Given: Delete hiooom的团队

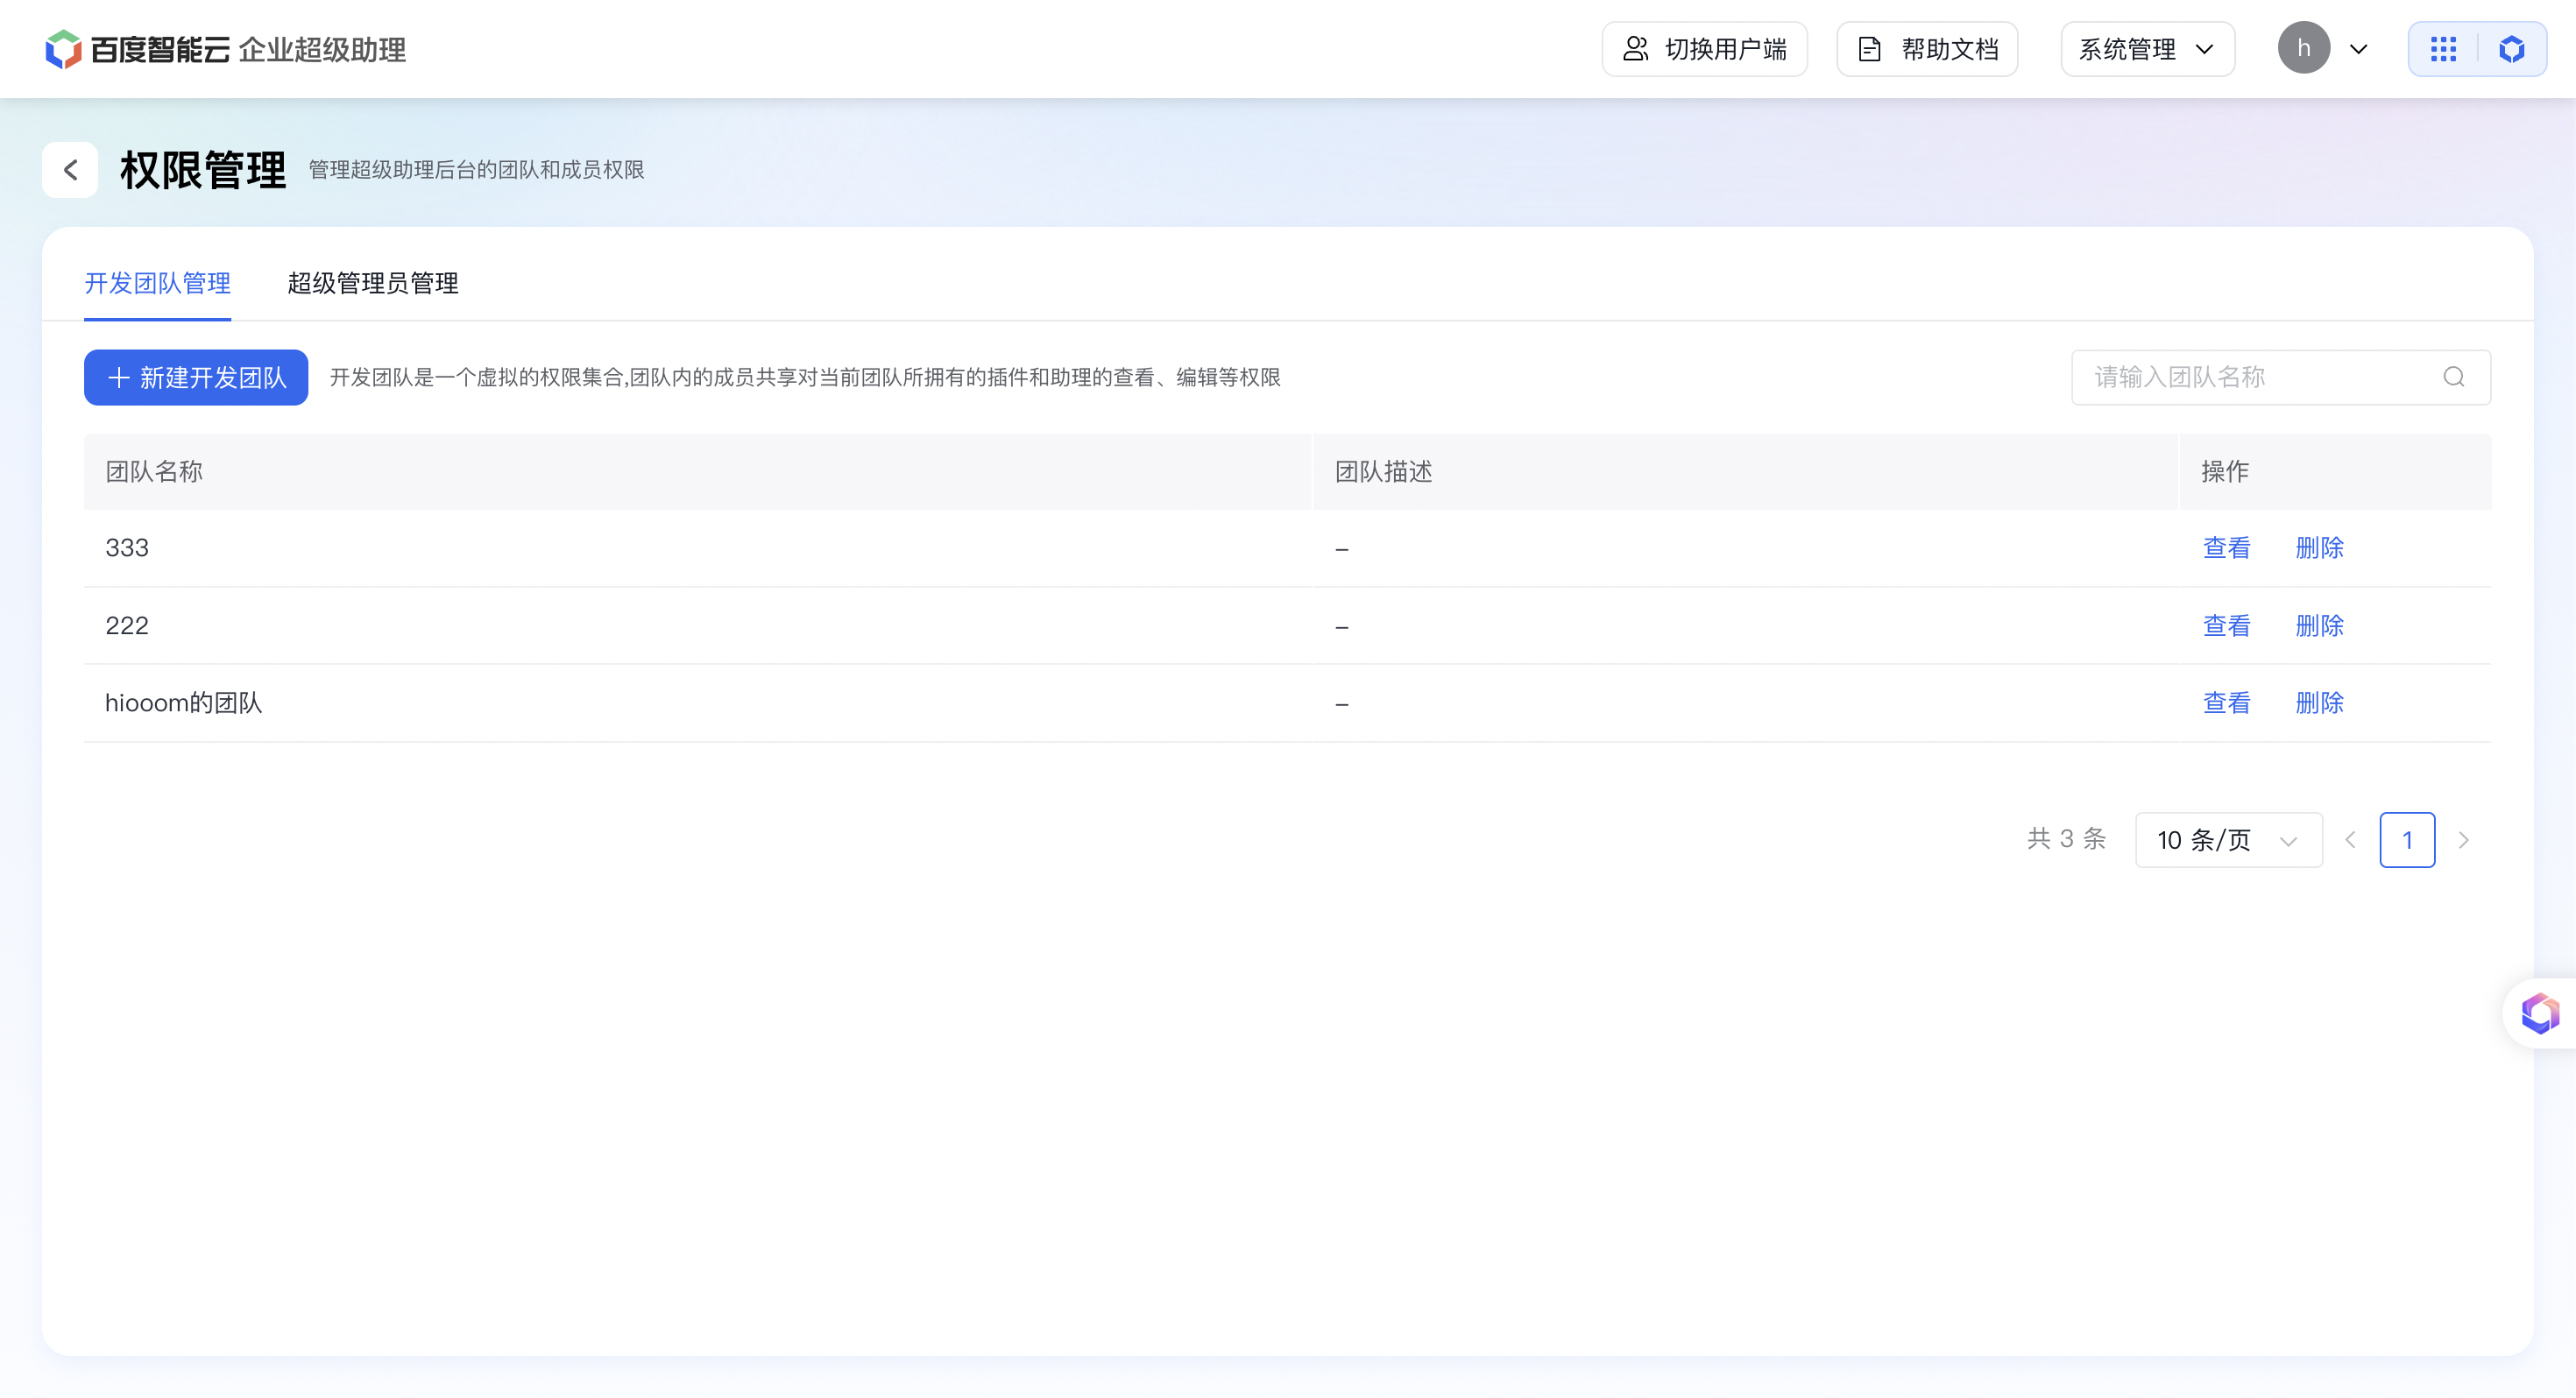Looking at the screenshot, I should point(2319,703).
